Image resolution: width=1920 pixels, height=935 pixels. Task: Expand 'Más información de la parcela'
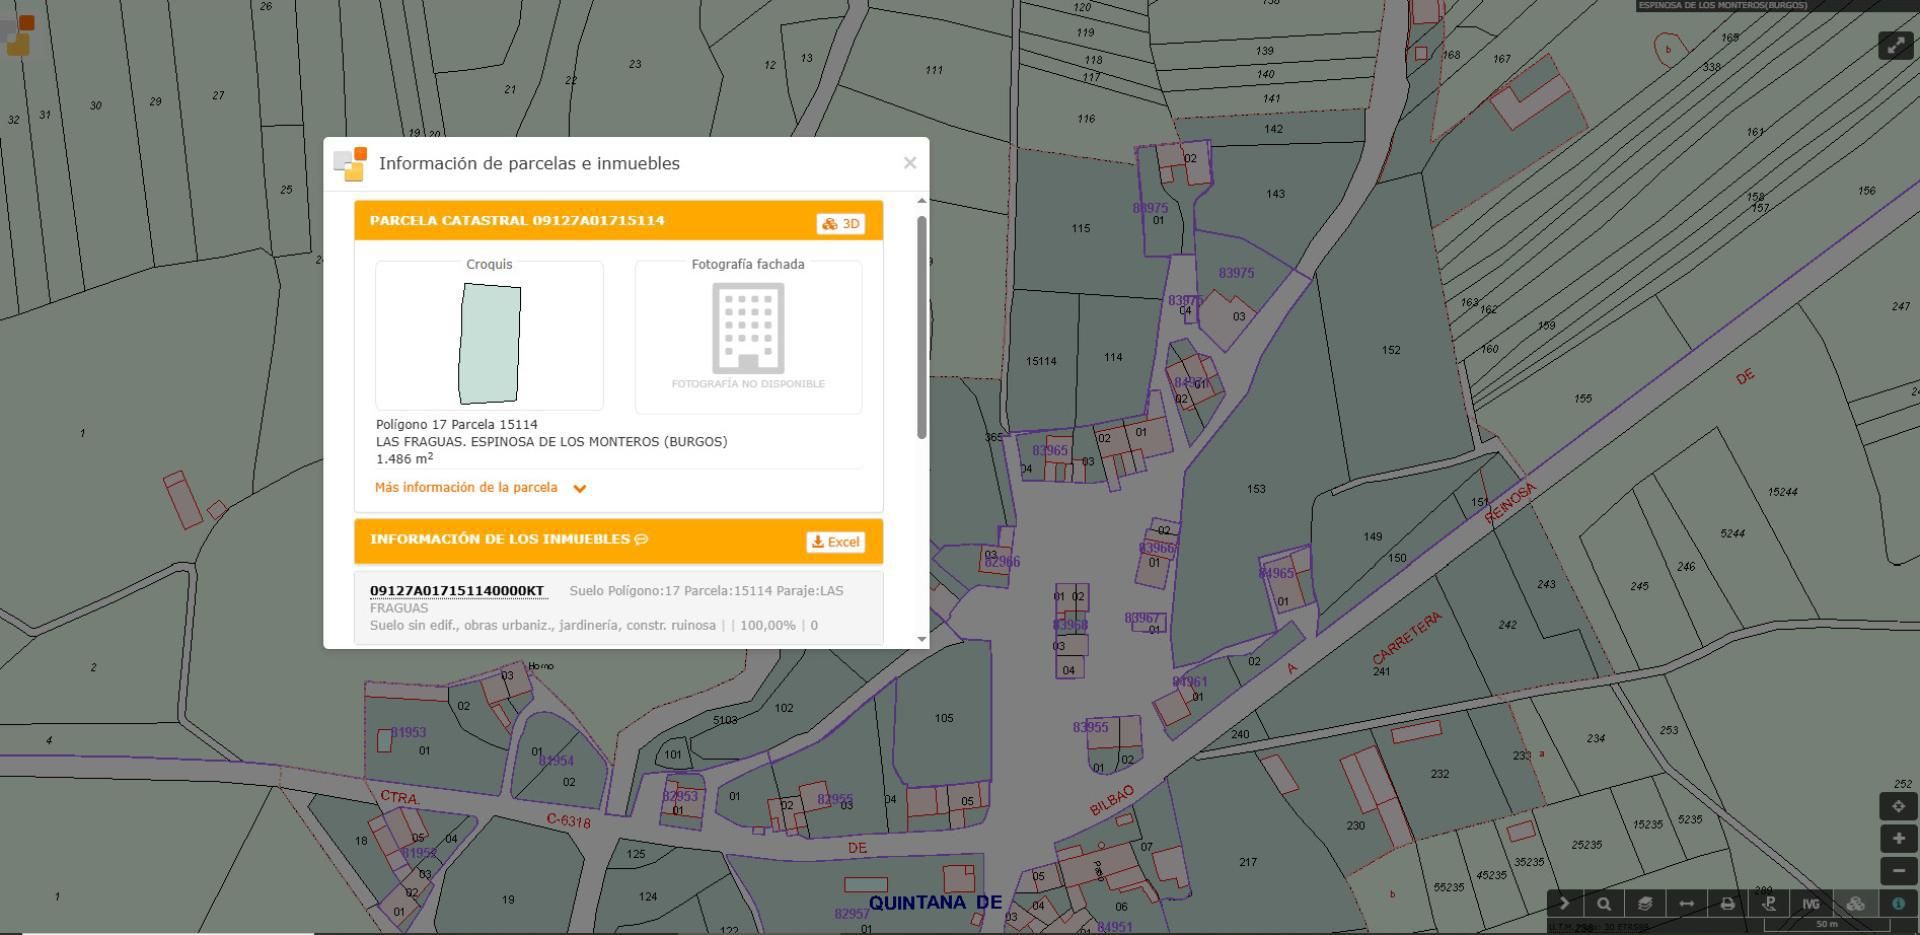[x=480, y=488]
